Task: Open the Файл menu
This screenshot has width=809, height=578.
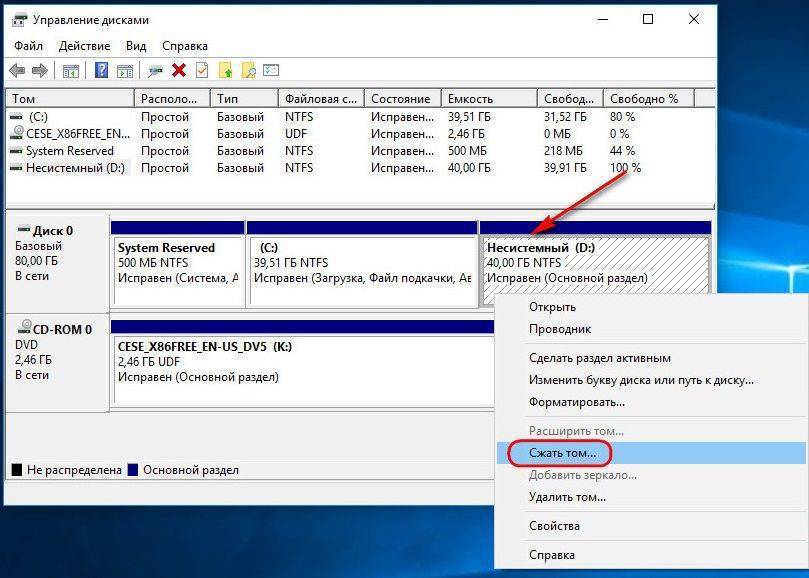Action: click(x=29, y=46)
